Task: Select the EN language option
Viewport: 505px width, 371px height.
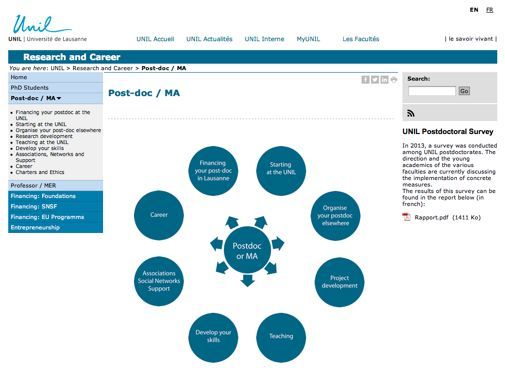Action: [x=474, y=10]
